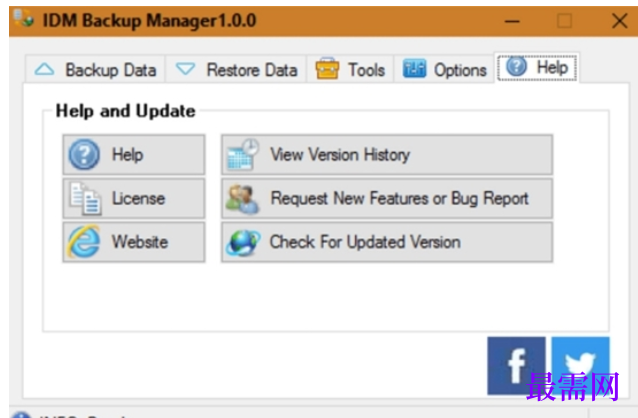Open the Tools tab
This screenshot has width=638, height=418.
[x=350, y=70]
